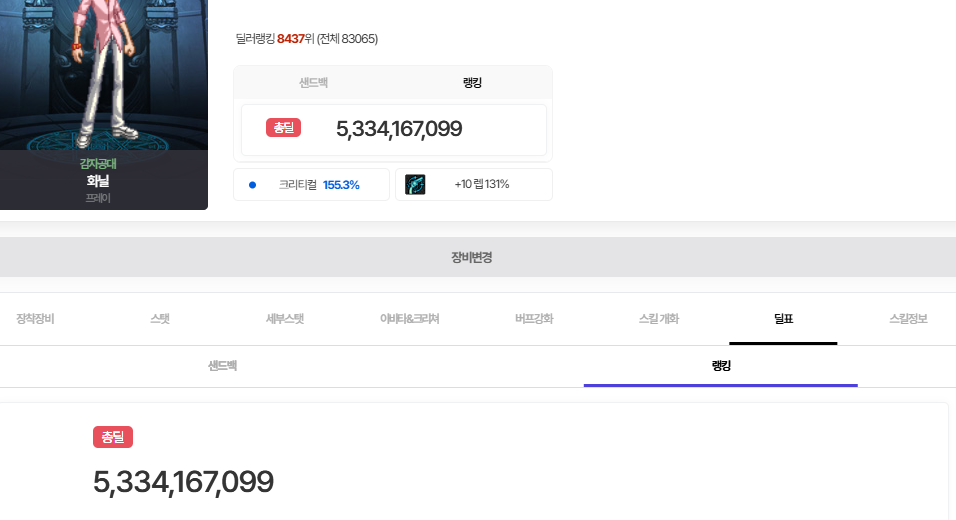Open the 스탯 tab
The image size is (956, 520).
tap(160, 319)
